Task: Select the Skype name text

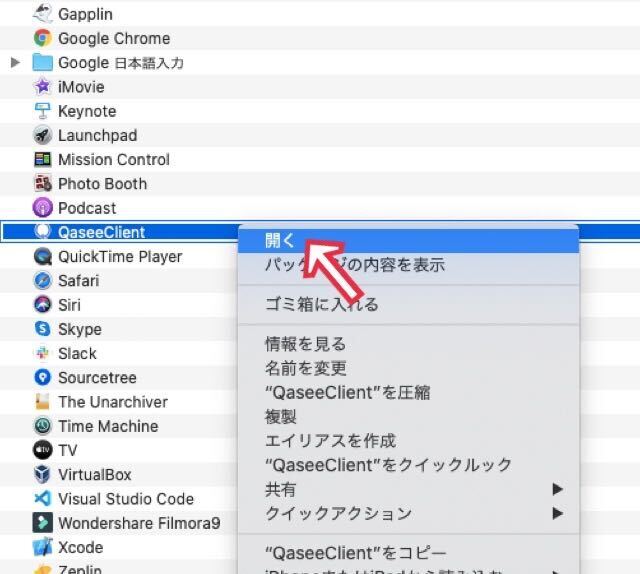Action: coord(80,329)
